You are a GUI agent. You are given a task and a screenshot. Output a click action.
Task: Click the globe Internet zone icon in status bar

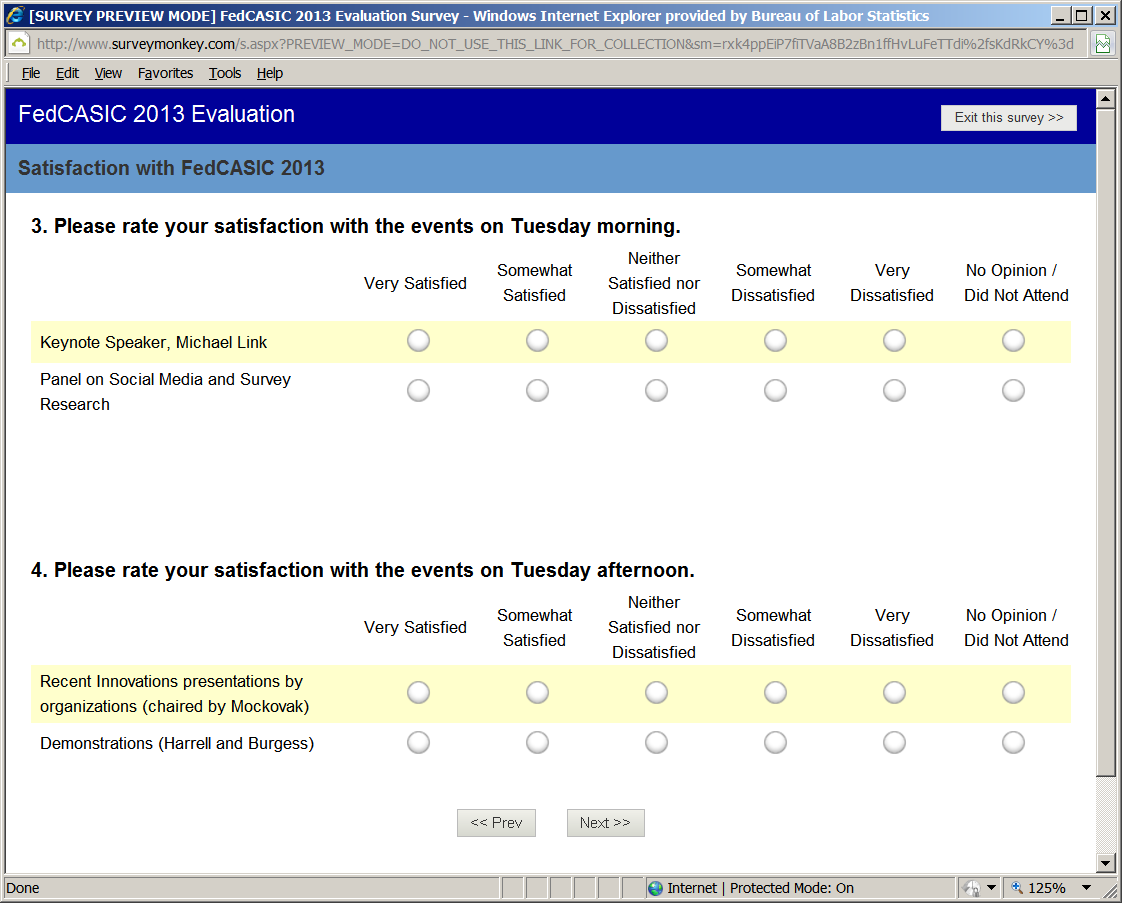coord(655,888)
